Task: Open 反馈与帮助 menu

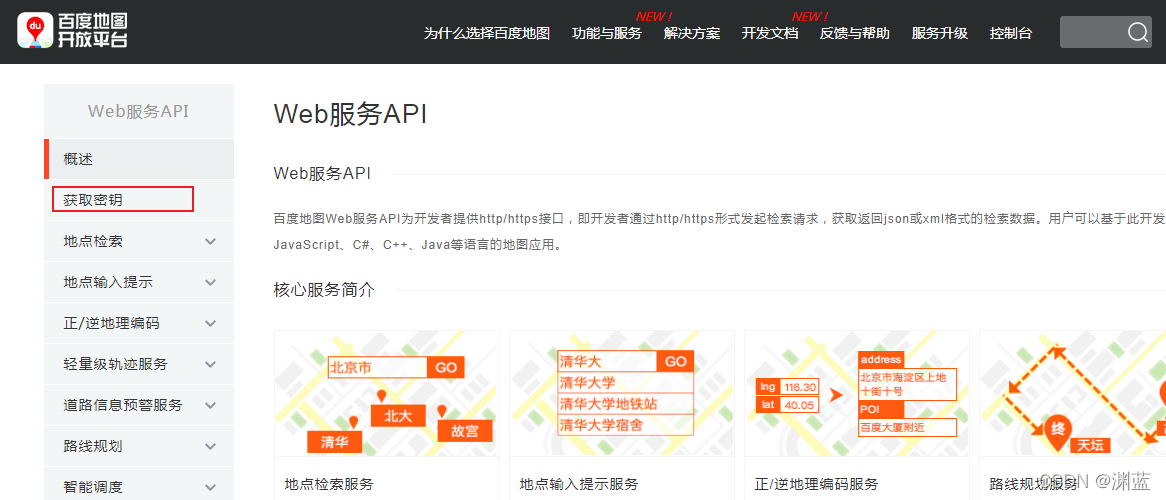Action: pos(855,33)
